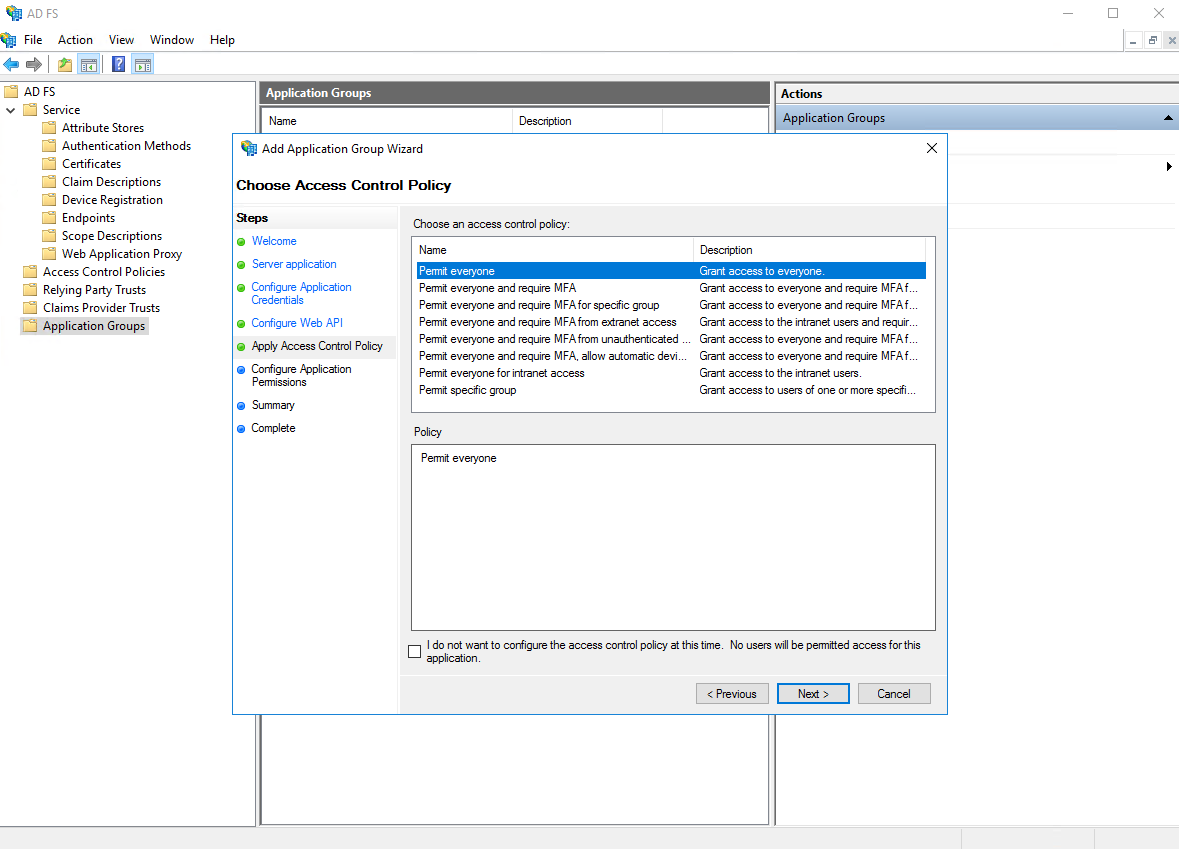Click the AD FS root folder icon
The image size is (1179, 849).
tap(11, 91)
